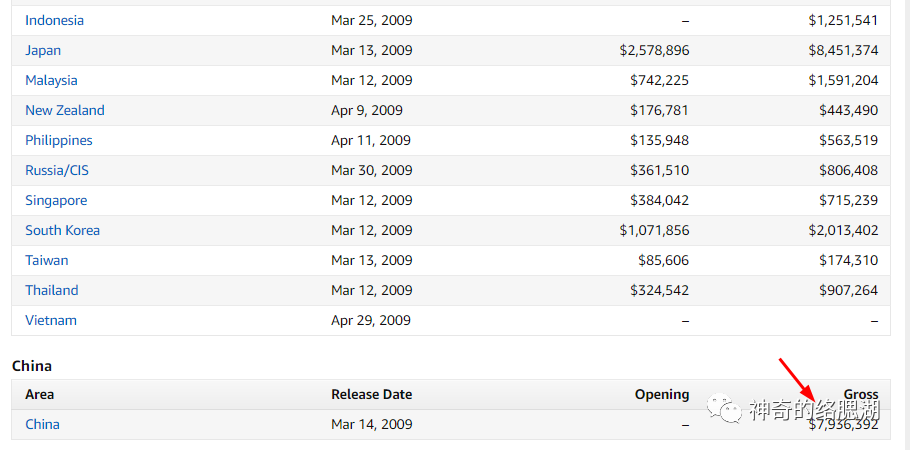Click the China section heading

pyautogui.click(x=32, y=366)
